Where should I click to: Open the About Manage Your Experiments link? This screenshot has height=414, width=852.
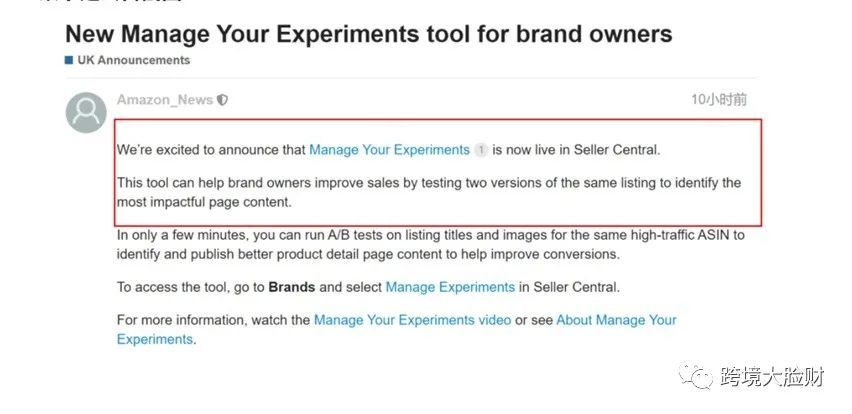[x=615, y=320]
